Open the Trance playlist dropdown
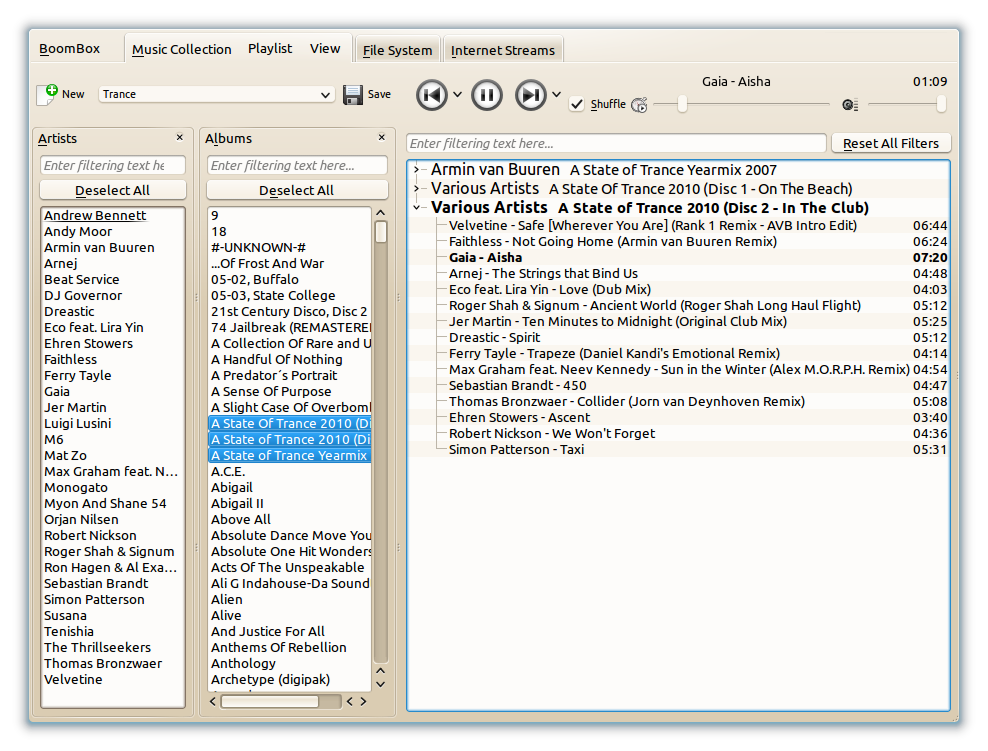Screen dimensions: 988x751 coord(216,95)
